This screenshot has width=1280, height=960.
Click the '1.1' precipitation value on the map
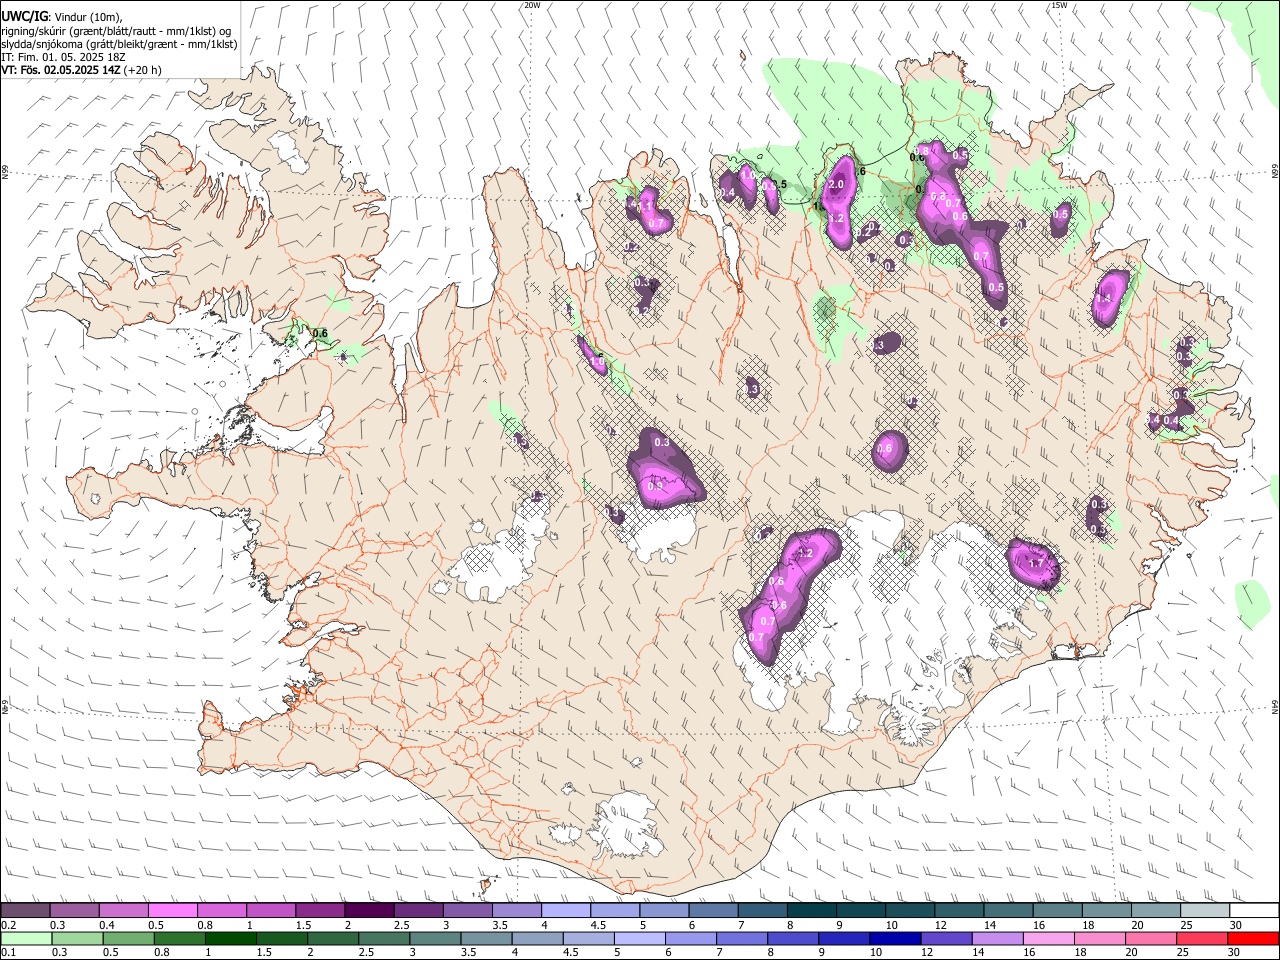tap(648, 205)
